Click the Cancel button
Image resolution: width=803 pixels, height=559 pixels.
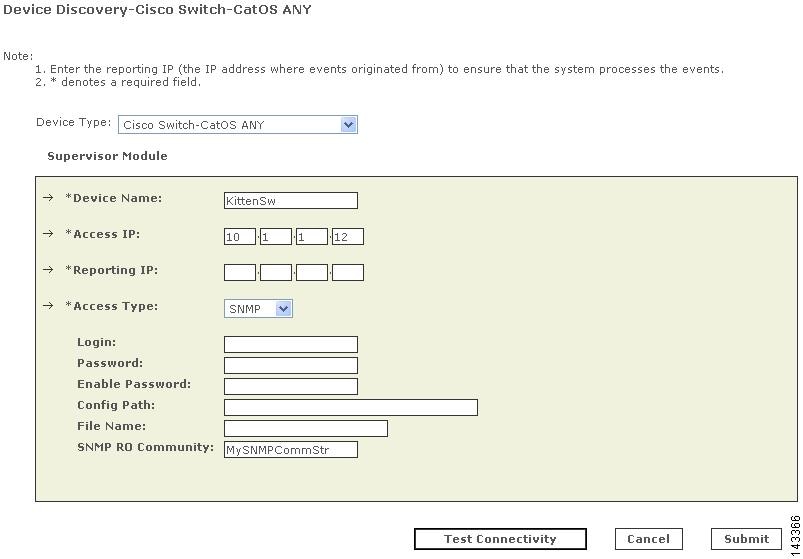tap(648, 539)
